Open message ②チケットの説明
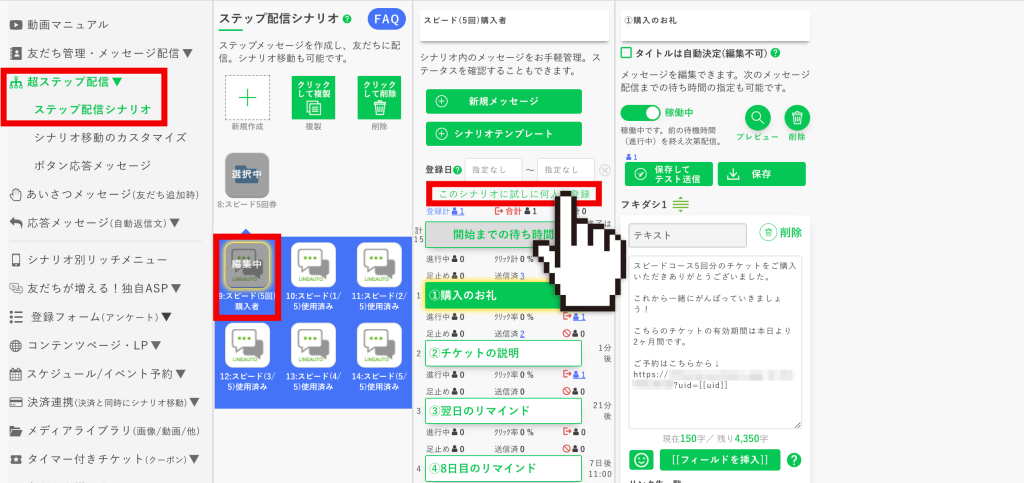 (504, 353)
